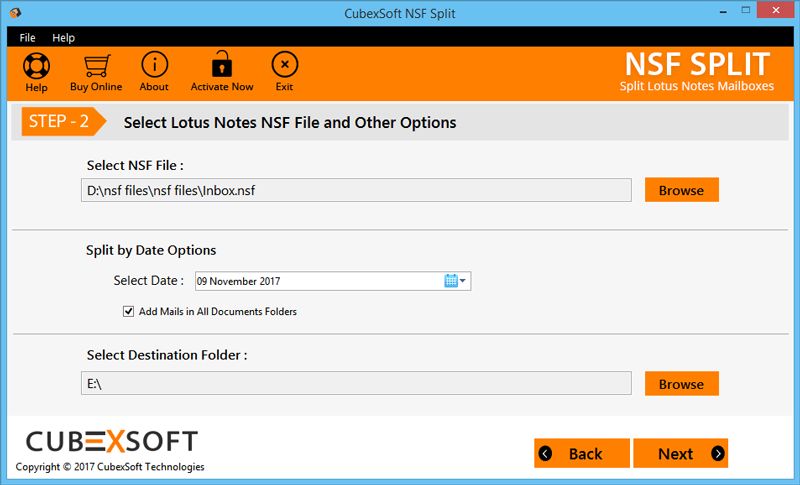Go Back to the previous step

pos(581,453)
